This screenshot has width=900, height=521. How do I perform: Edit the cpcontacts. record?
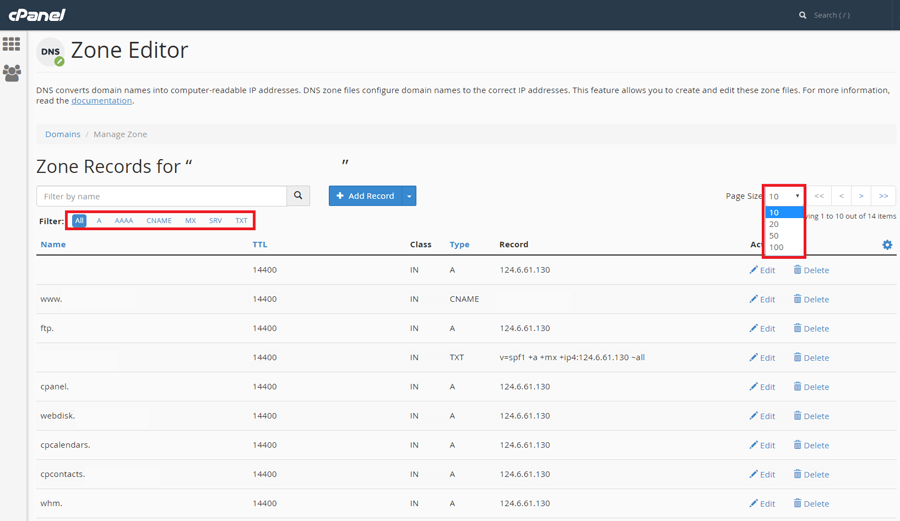coord(762,475)
